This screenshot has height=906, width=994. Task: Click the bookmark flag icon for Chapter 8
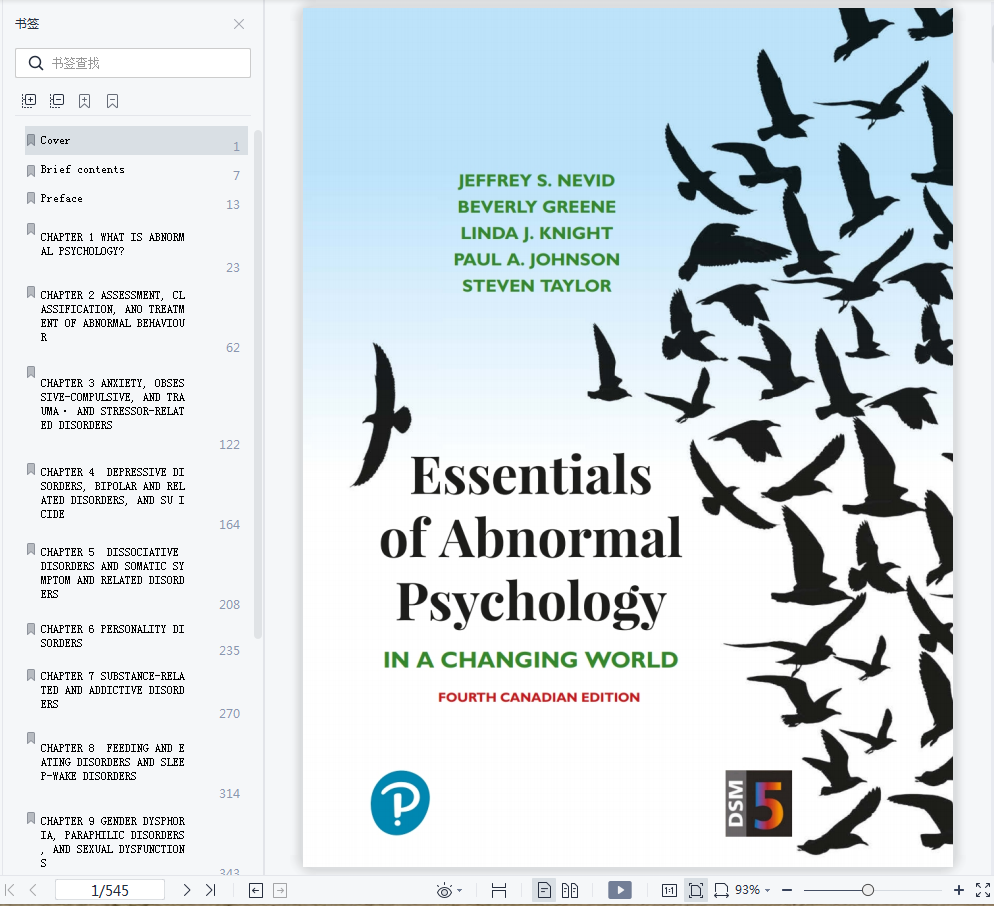30,737
